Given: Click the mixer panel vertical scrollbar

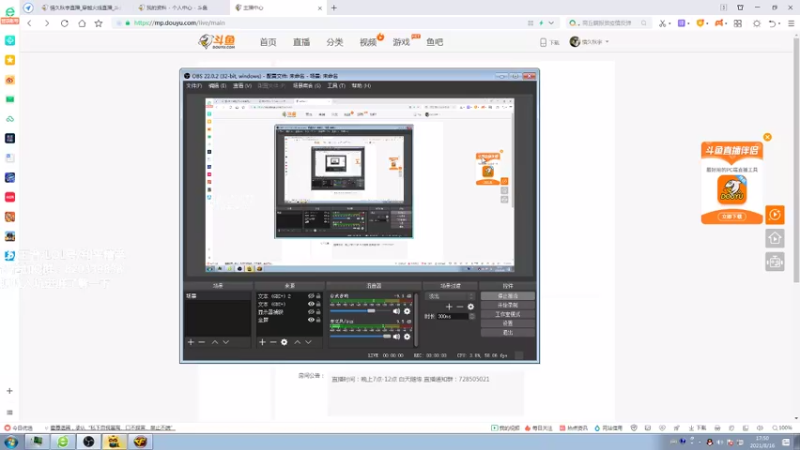Looking at the screenshot, I should 416,319.
